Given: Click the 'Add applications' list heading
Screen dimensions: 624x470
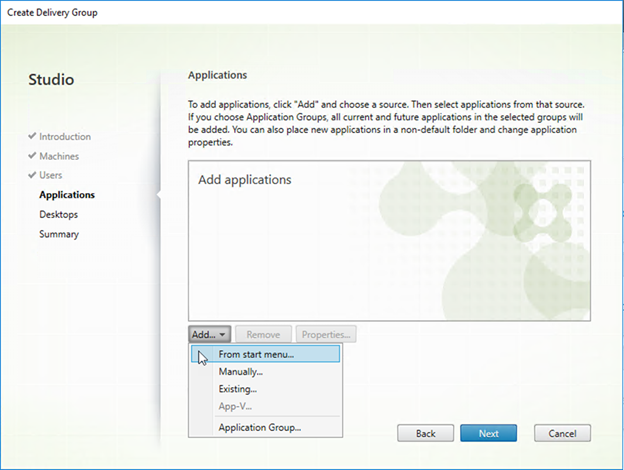Looking at the screenshot, I should click(x=245, y=180).
